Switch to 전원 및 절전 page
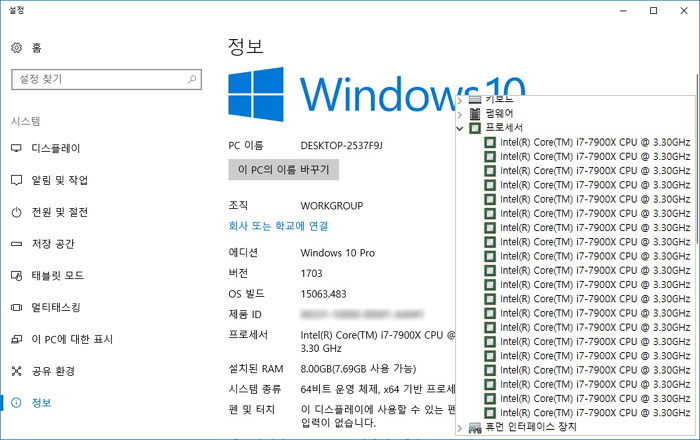The image size is (700, 440). (x=59, y=212)
